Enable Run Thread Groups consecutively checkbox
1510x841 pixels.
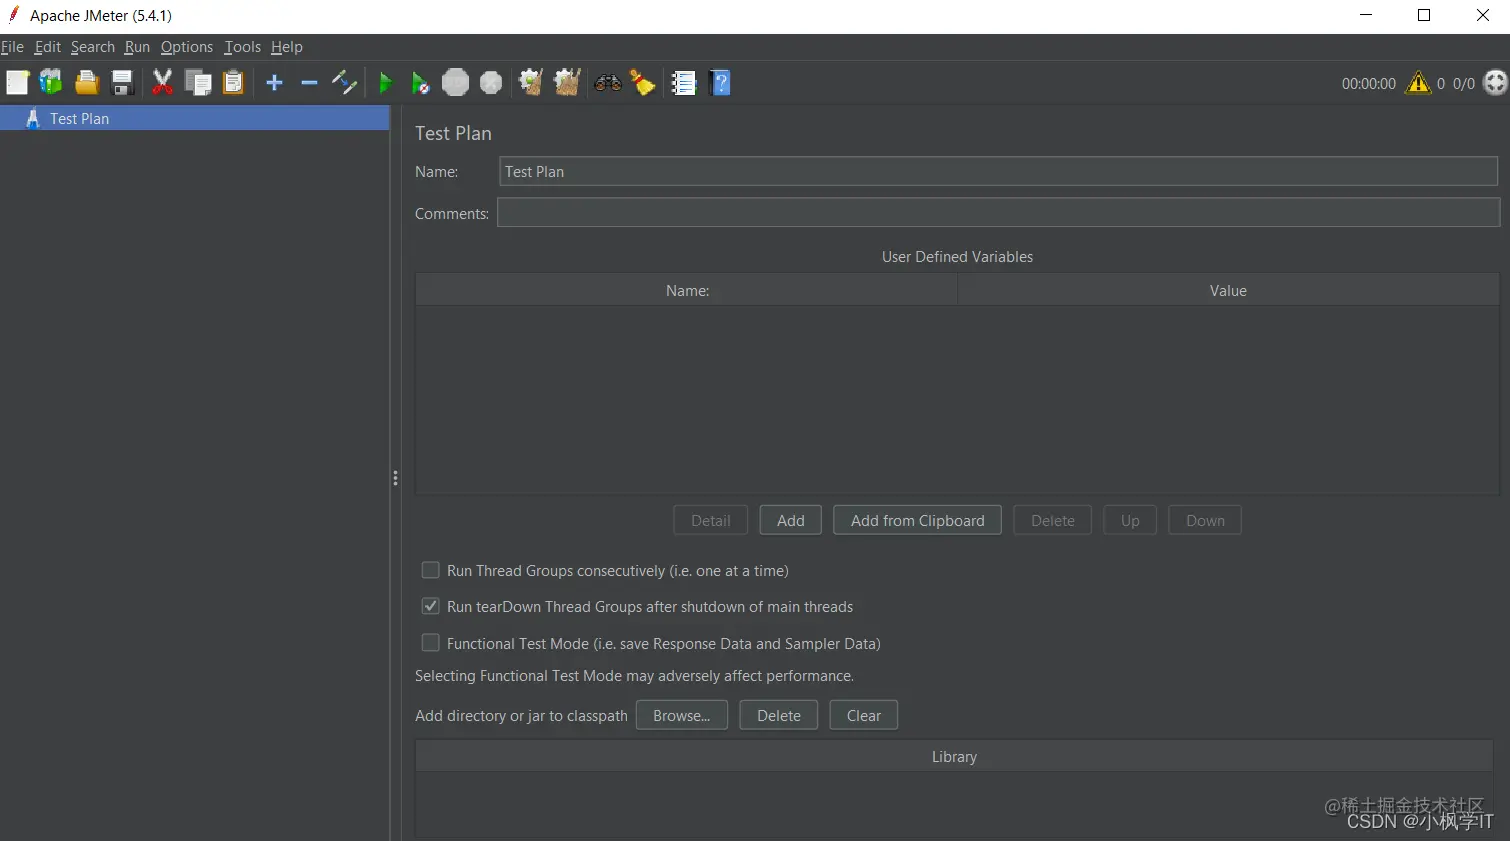(431, 570)
